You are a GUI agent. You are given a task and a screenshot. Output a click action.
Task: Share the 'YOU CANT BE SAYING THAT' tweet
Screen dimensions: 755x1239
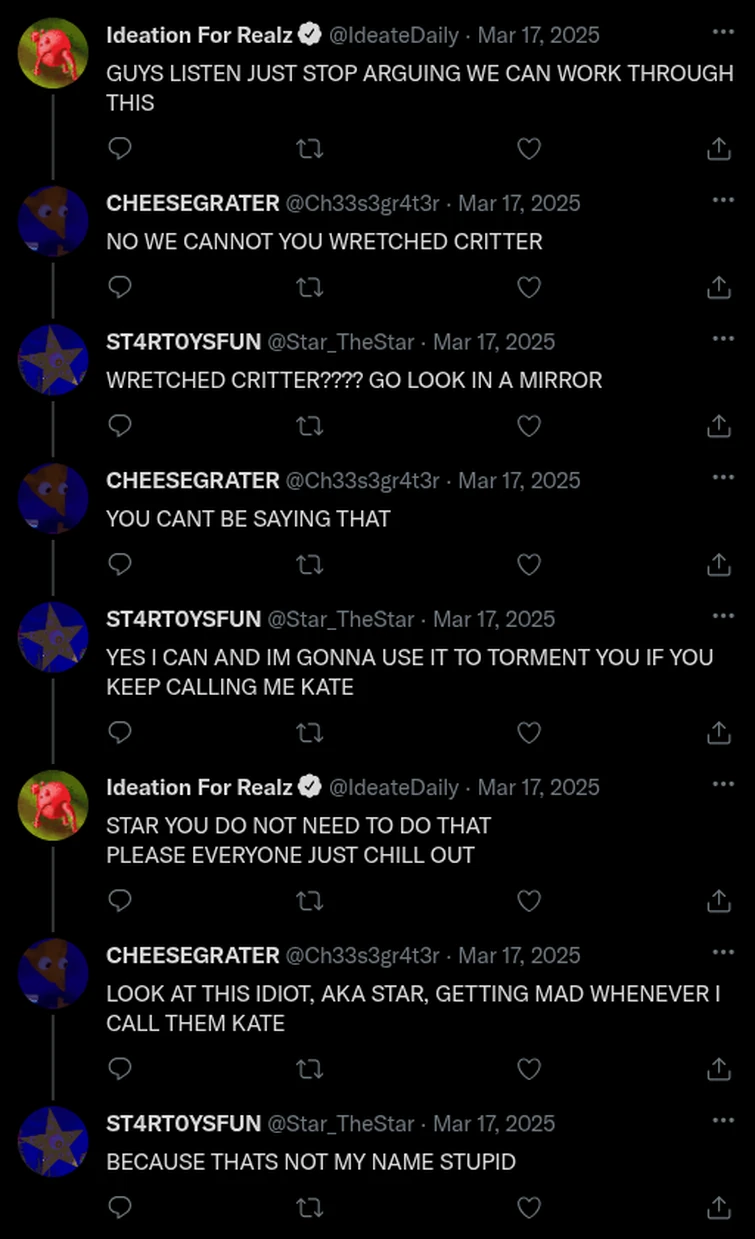tap(718, 565)
